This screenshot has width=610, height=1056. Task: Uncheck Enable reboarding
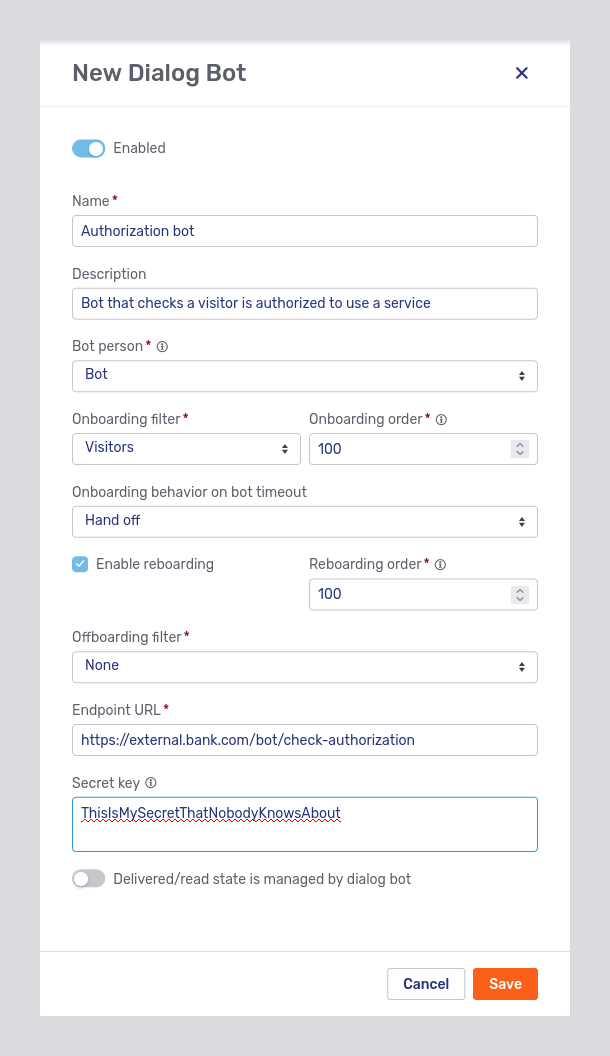point(80,564)
